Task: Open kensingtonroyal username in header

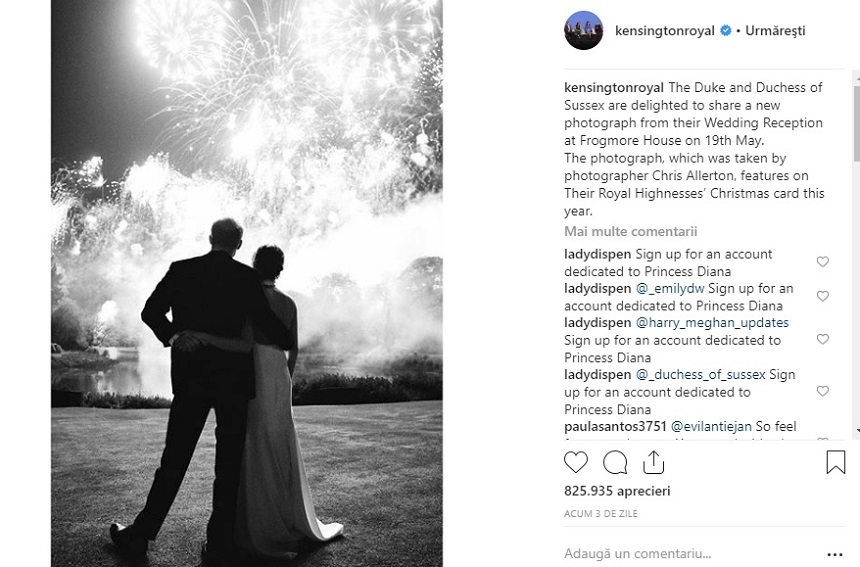Action: pyautogui.click(x=665, y=31)
